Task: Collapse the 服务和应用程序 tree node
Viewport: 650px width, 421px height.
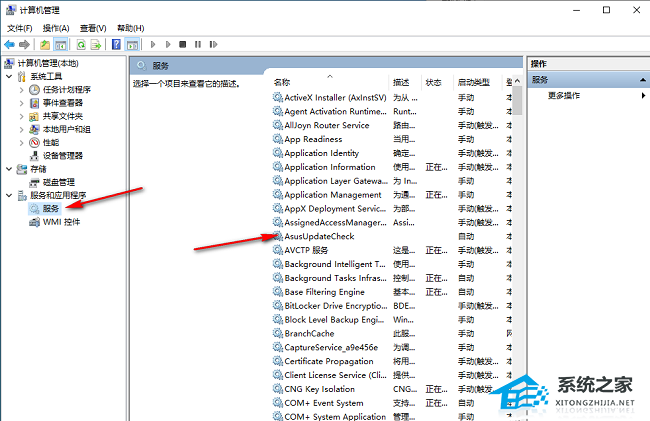Action: point(10,196)
